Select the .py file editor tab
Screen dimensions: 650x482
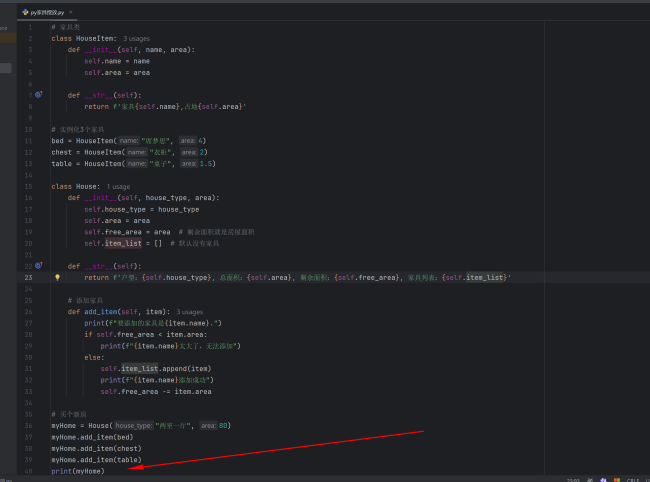tap(47, 12)
